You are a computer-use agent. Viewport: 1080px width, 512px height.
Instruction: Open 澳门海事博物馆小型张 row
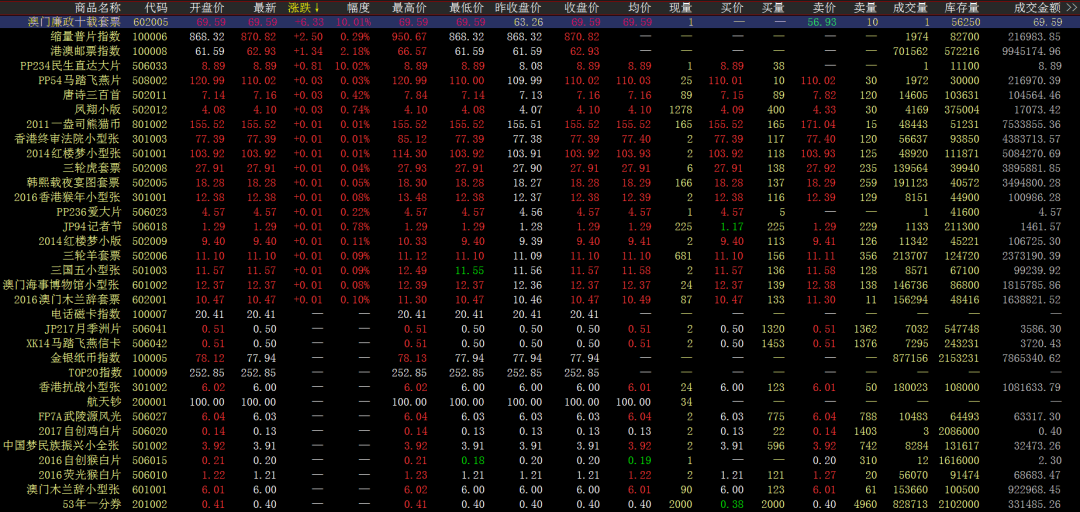pos(540,285)
